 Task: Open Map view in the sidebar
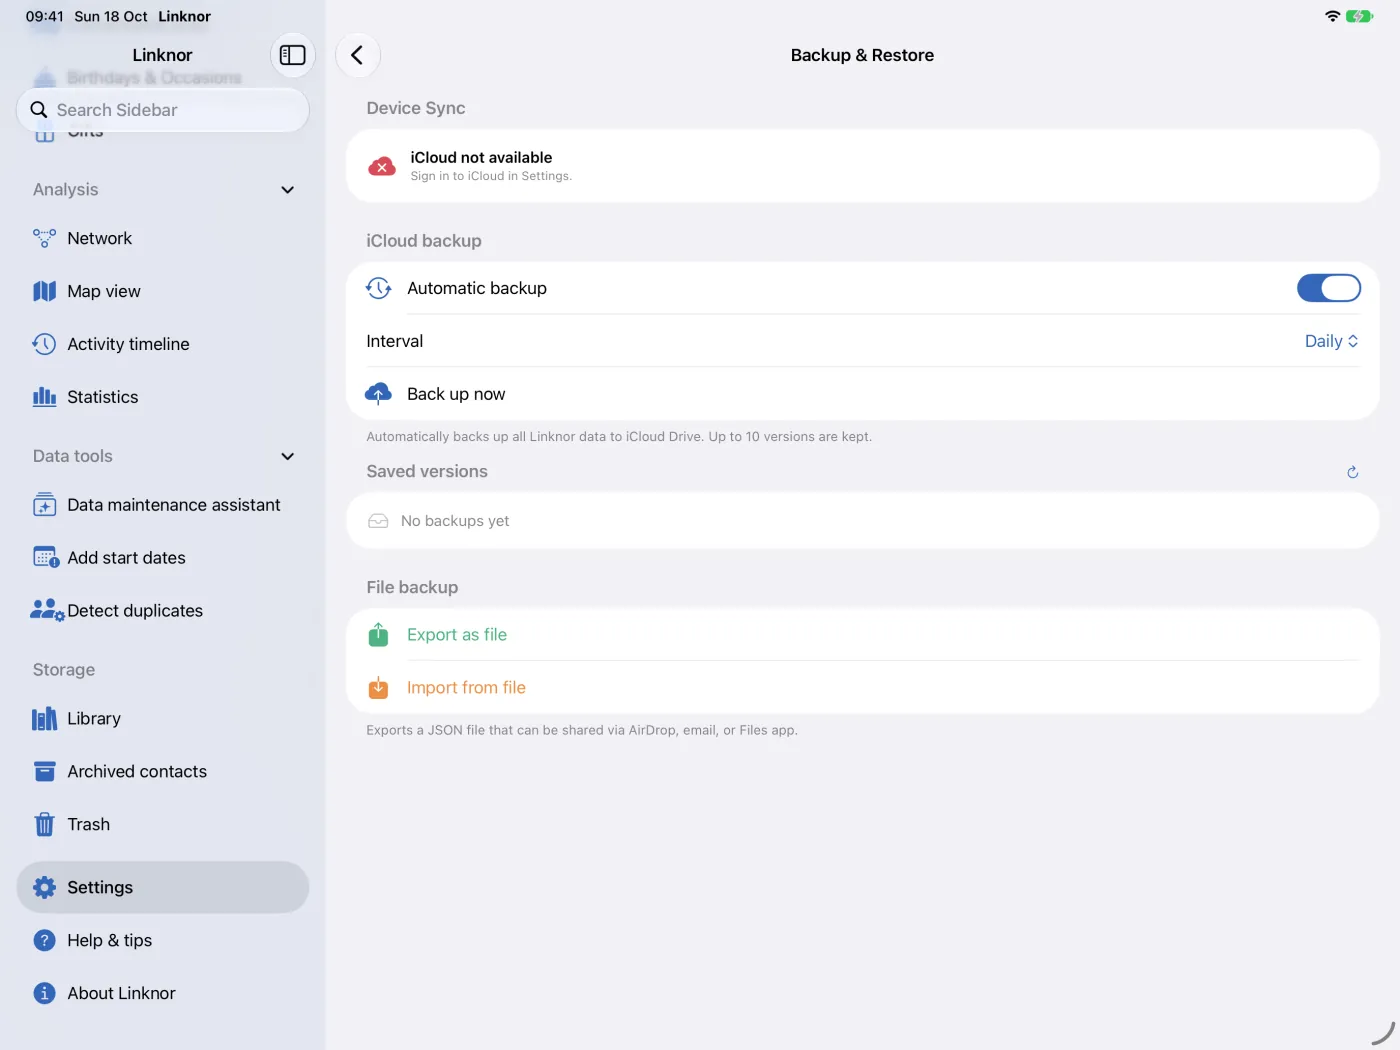coord(163,291)
